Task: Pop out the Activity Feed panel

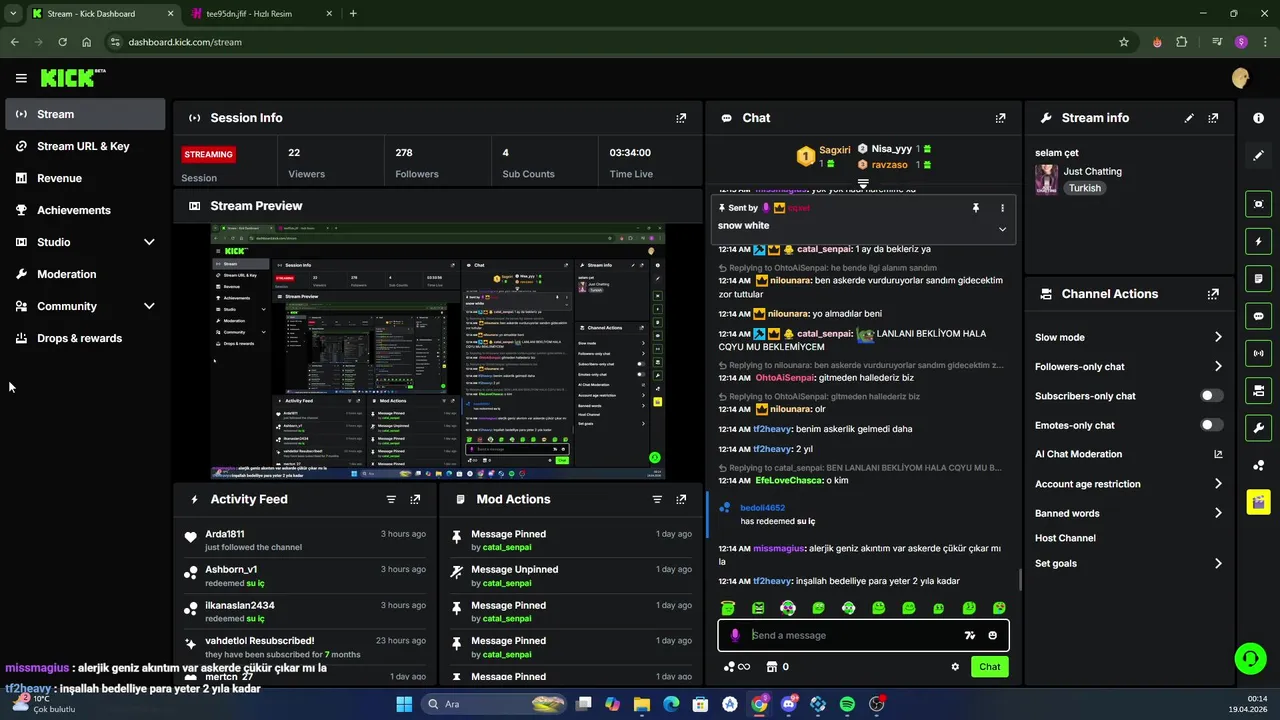Action: point(415,499)
